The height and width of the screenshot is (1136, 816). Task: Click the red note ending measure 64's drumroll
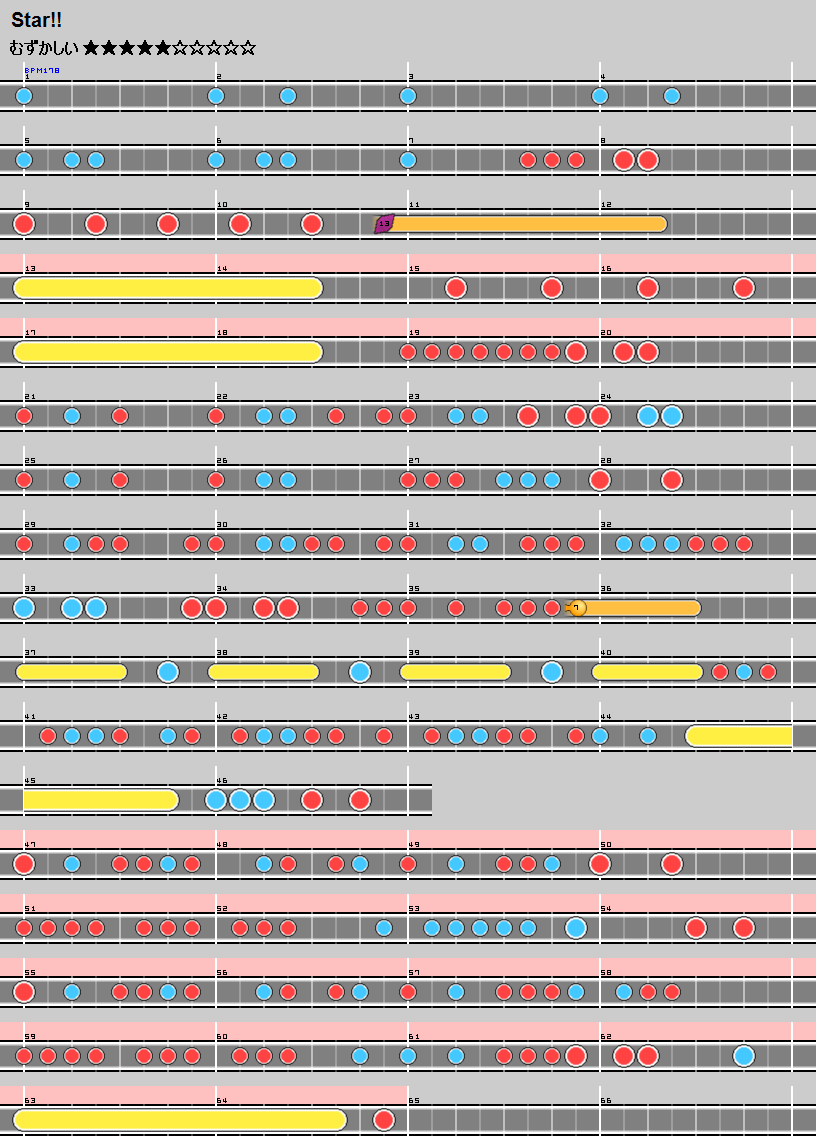[384, 1120]
